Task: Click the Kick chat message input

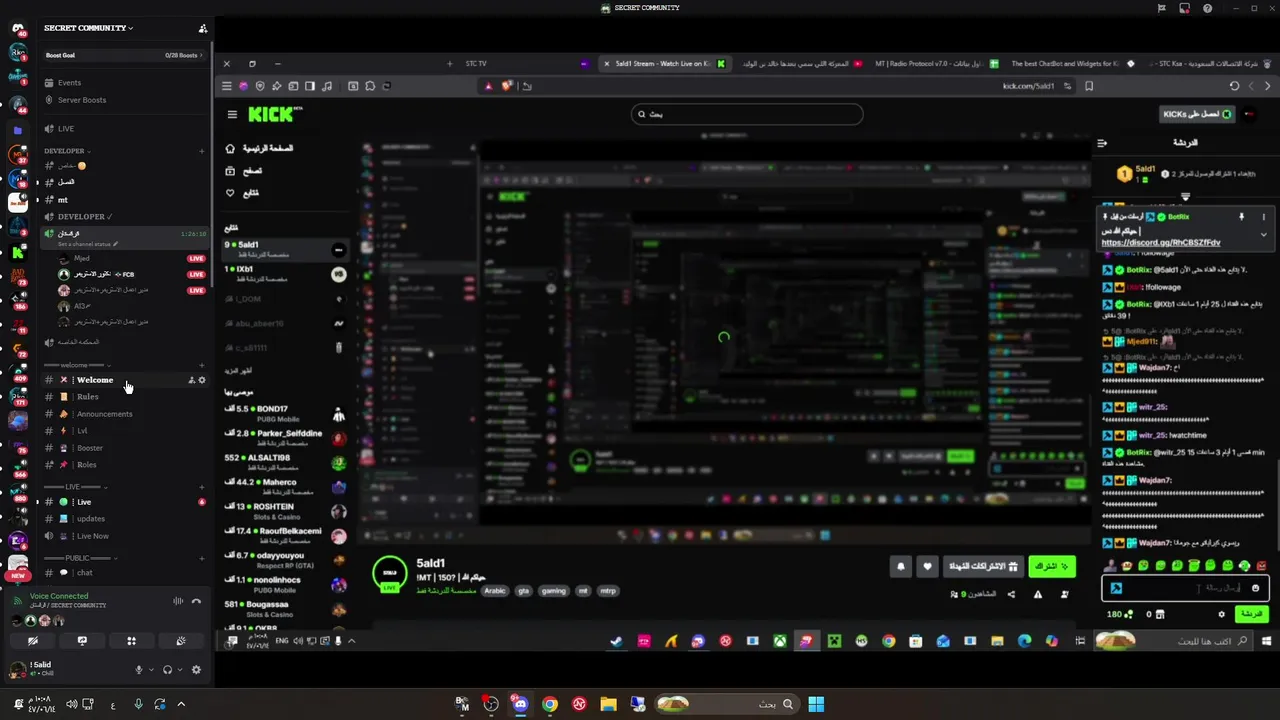Action: point(1186,588)
